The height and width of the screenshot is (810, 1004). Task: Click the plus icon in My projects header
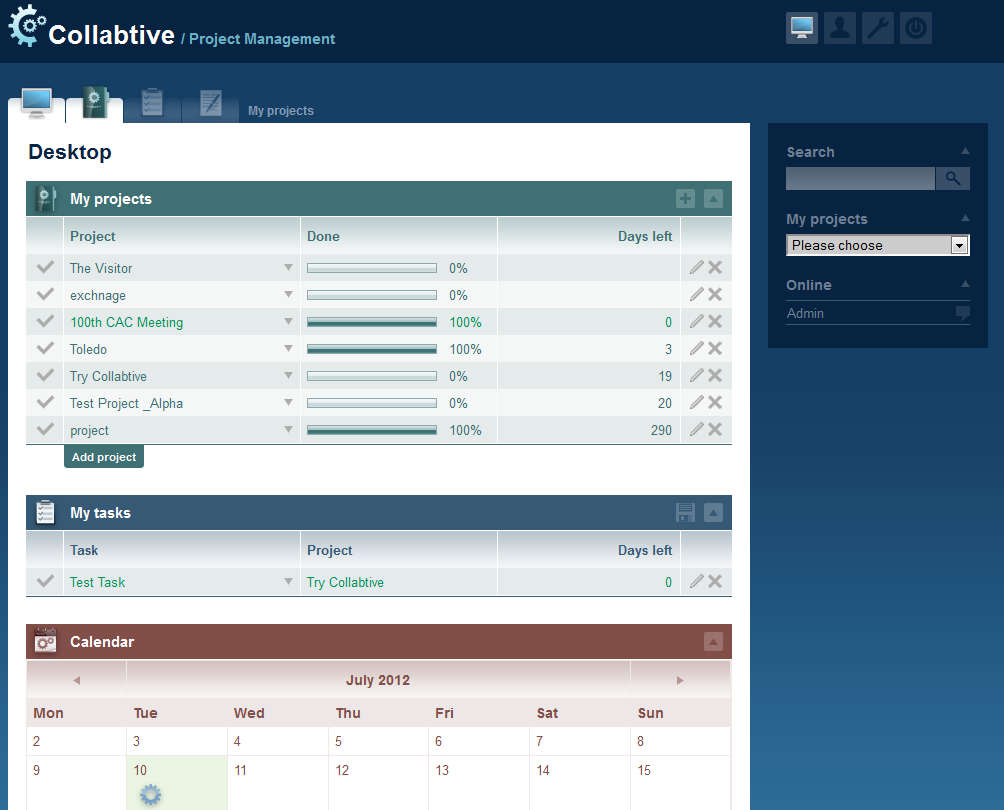point(685,199)
